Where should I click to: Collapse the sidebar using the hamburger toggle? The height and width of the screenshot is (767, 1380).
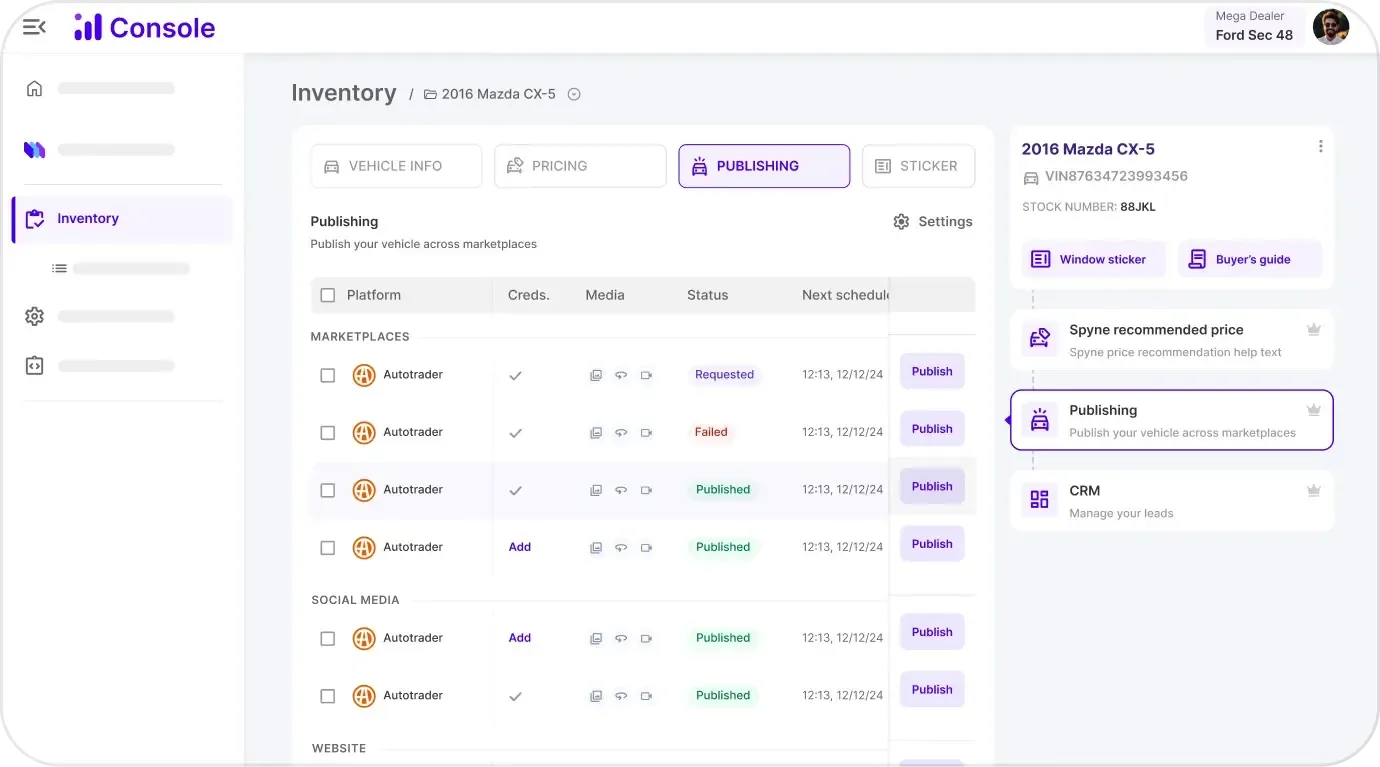point(33,27)
